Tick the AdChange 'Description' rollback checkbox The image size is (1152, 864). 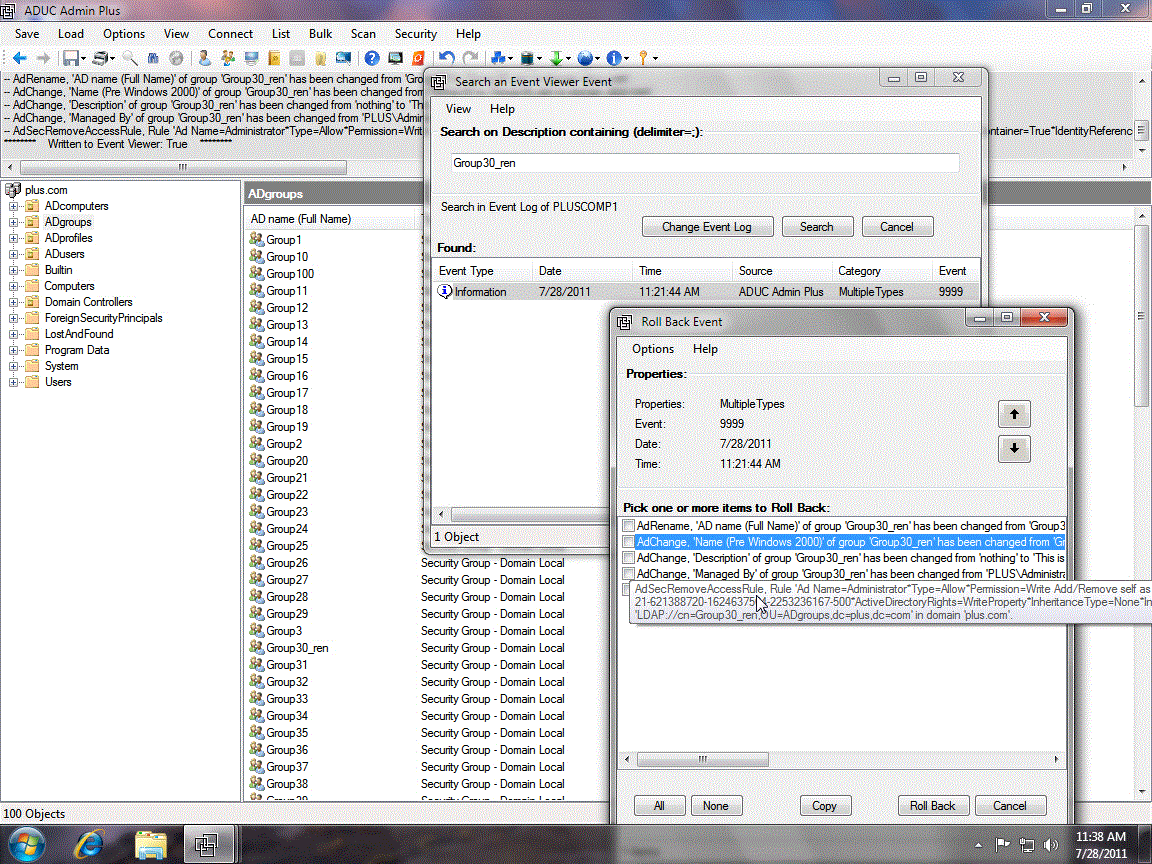(x=628, y=558)
